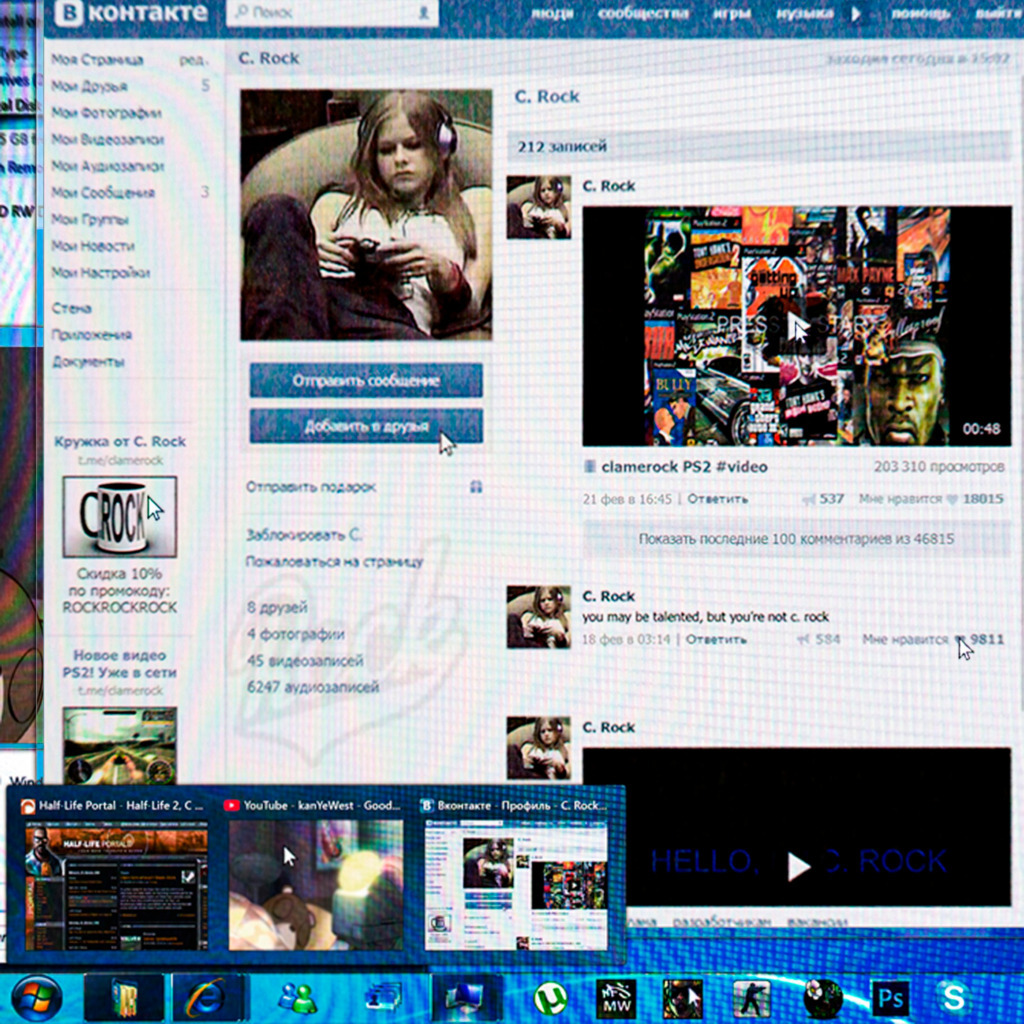This screenshot has width=1024, height=1024.
Task: Open the люди header menu item
Action: coord(552,13)
